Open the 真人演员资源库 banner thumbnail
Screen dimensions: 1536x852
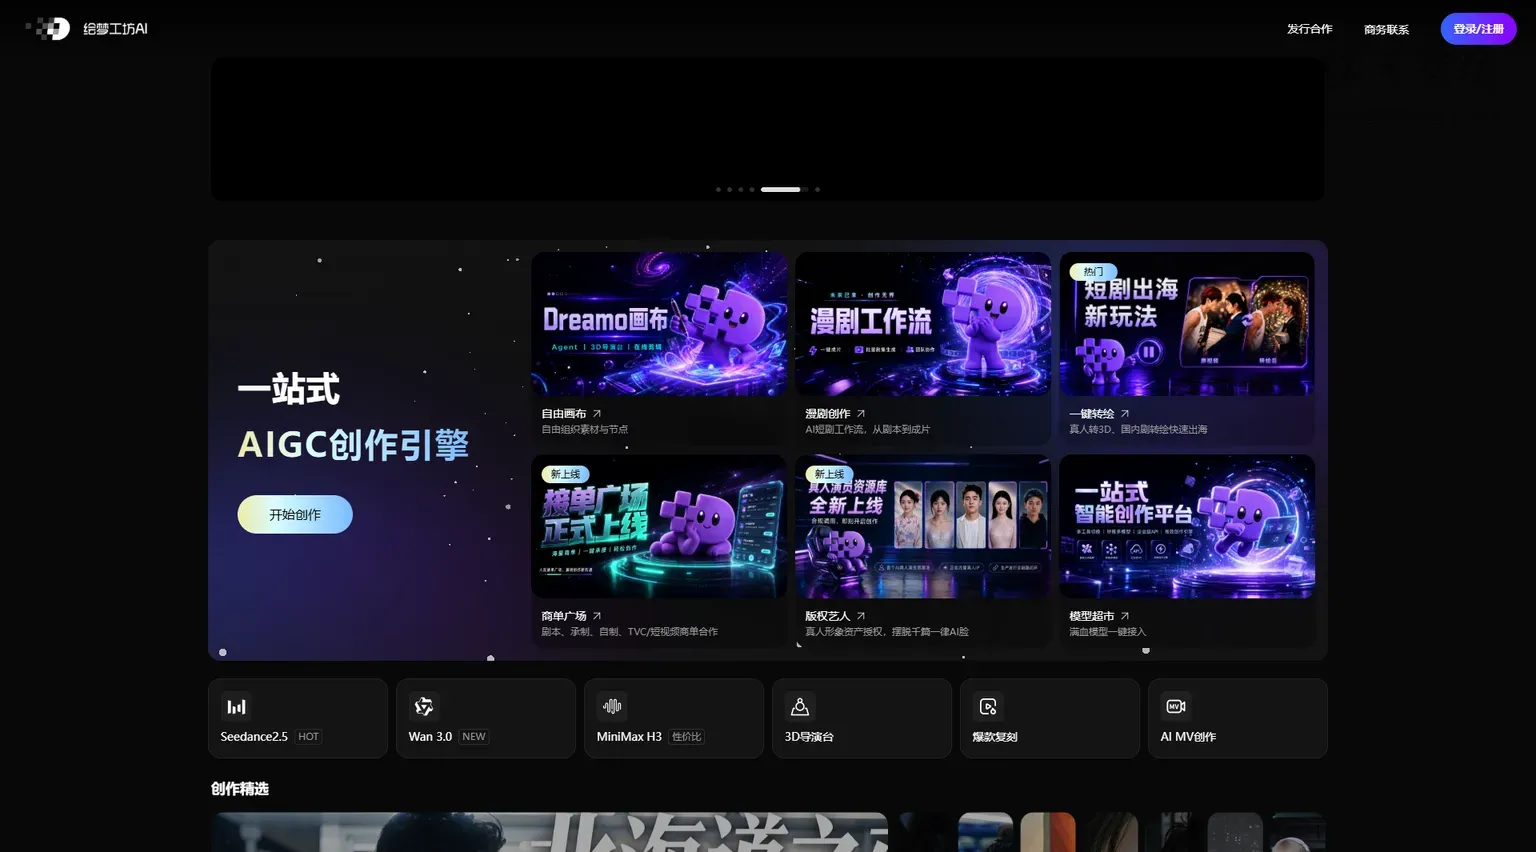[x=923, y=527]
